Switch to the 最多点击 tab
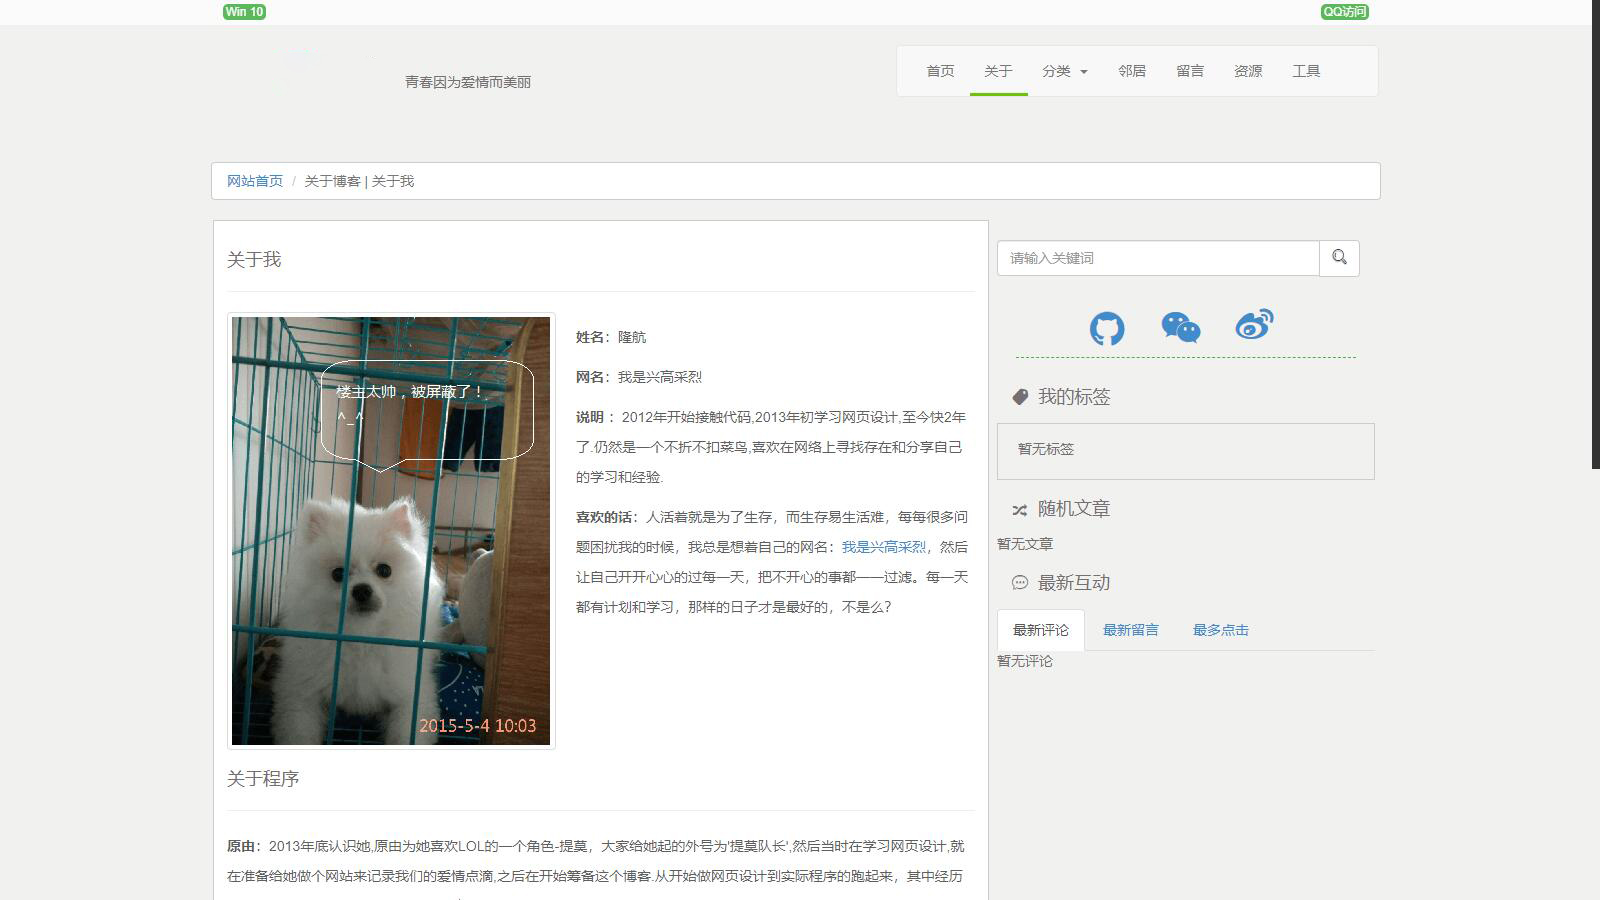 1221,630
